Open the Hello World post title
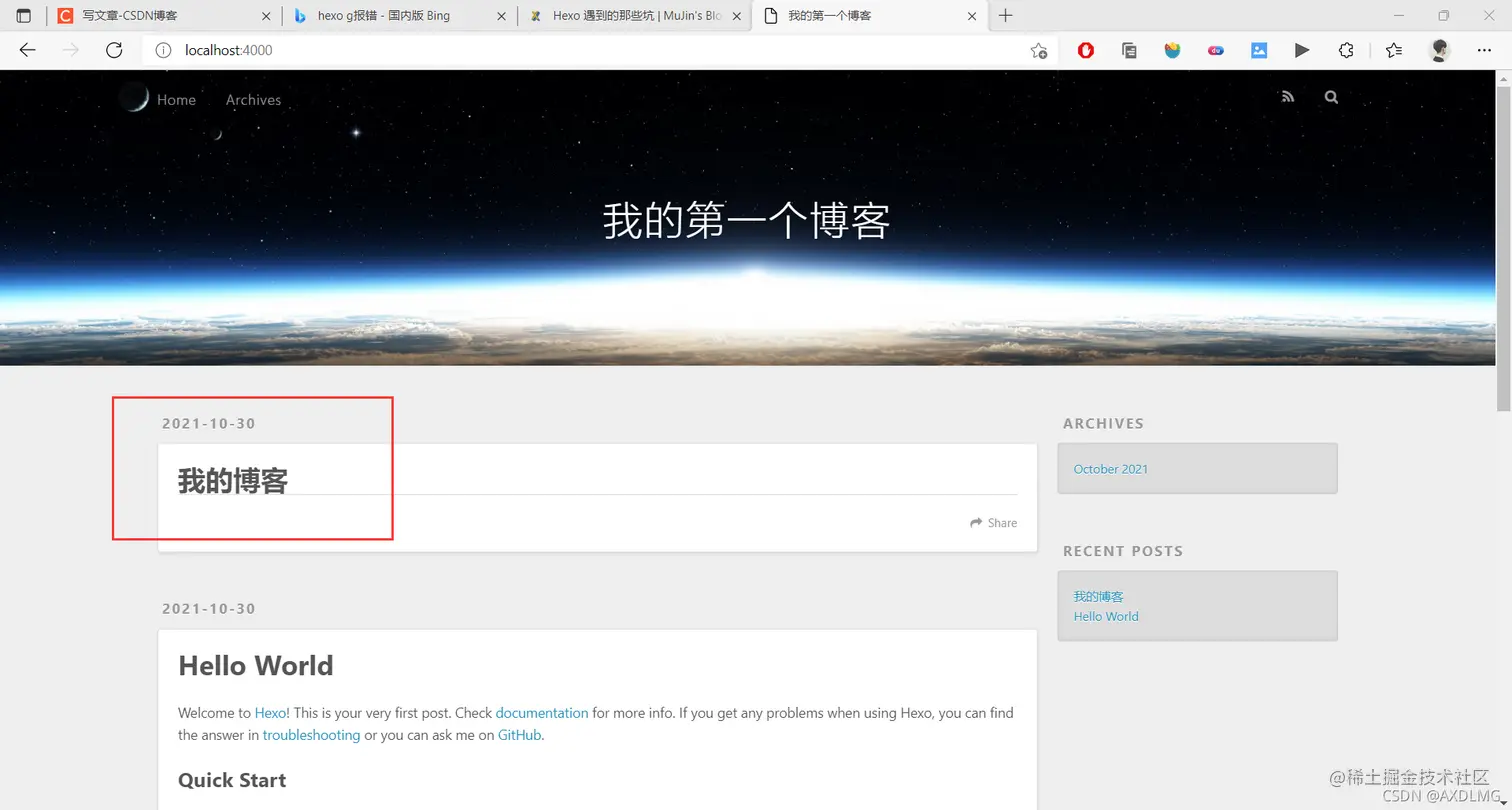Image resolution: width=1512 pixels, height=810 pixels. point(256,666)
